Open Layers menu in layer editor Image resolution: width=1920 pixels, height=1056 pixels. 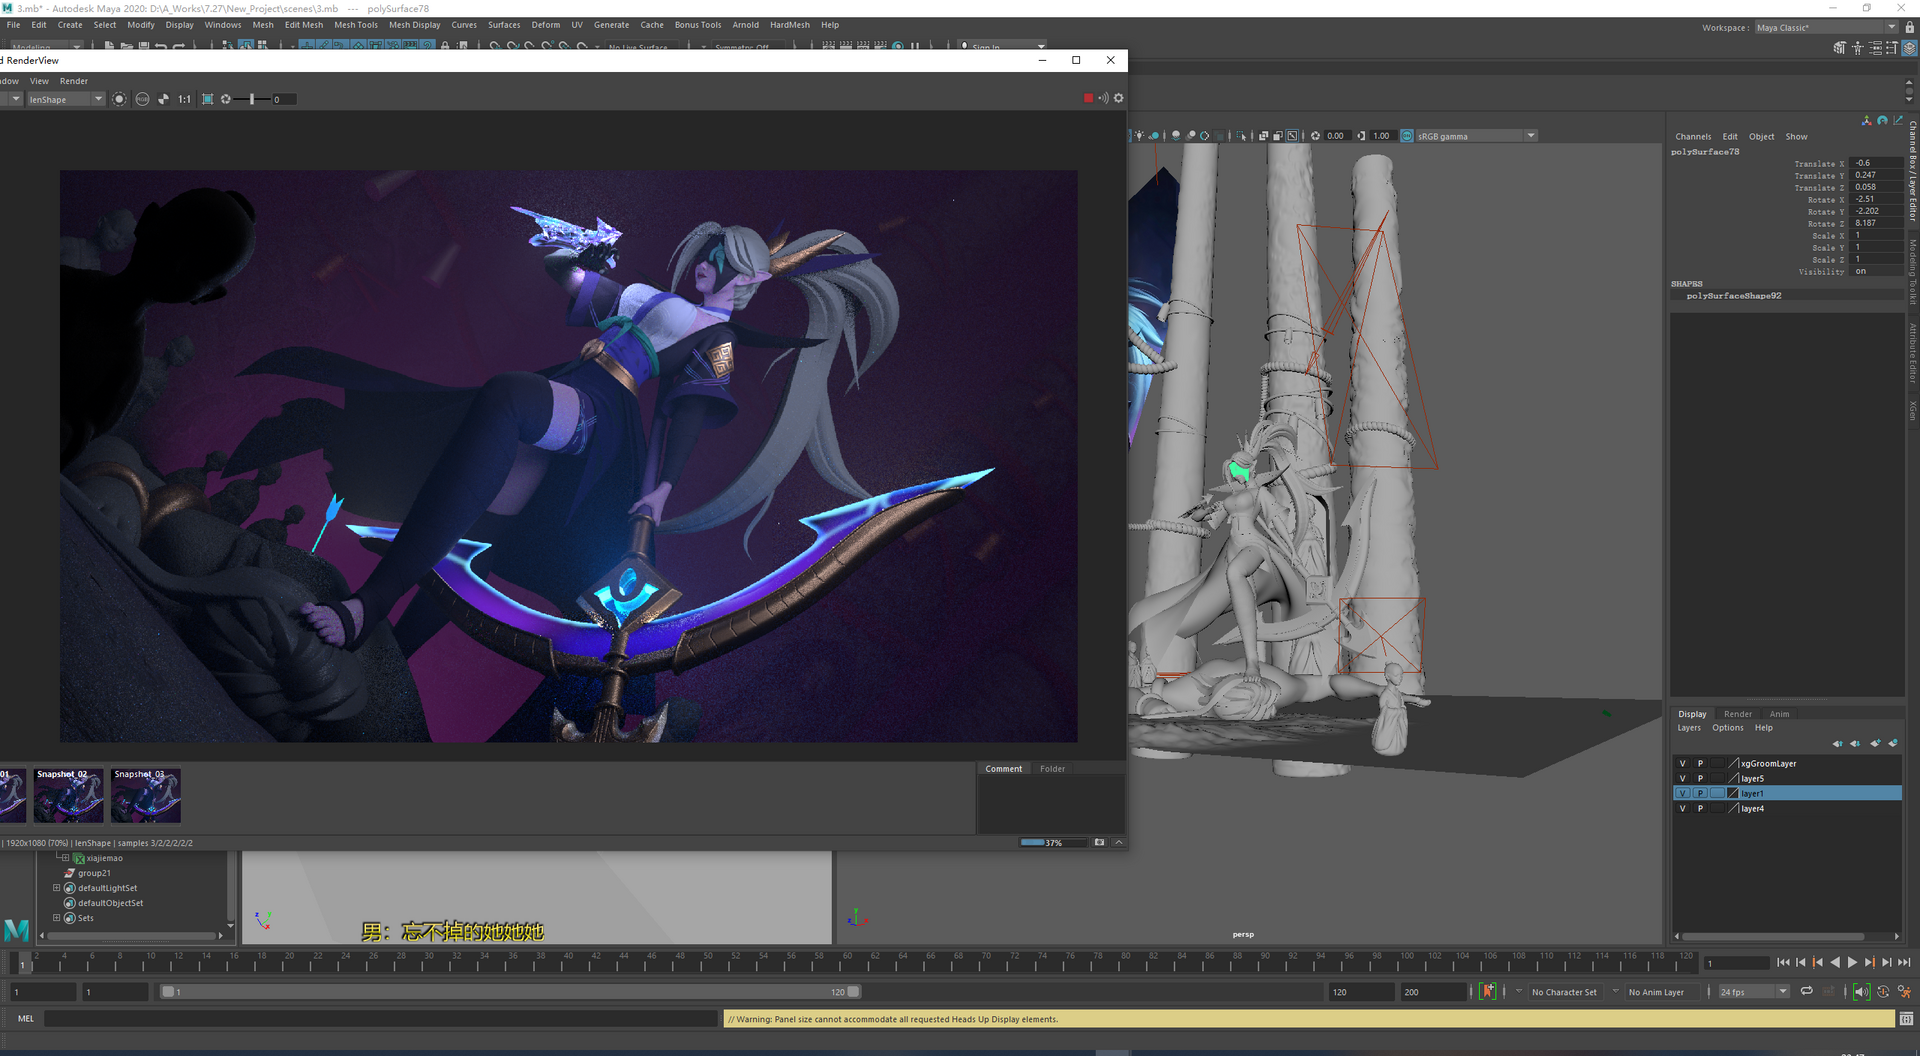click(1689, 728)
